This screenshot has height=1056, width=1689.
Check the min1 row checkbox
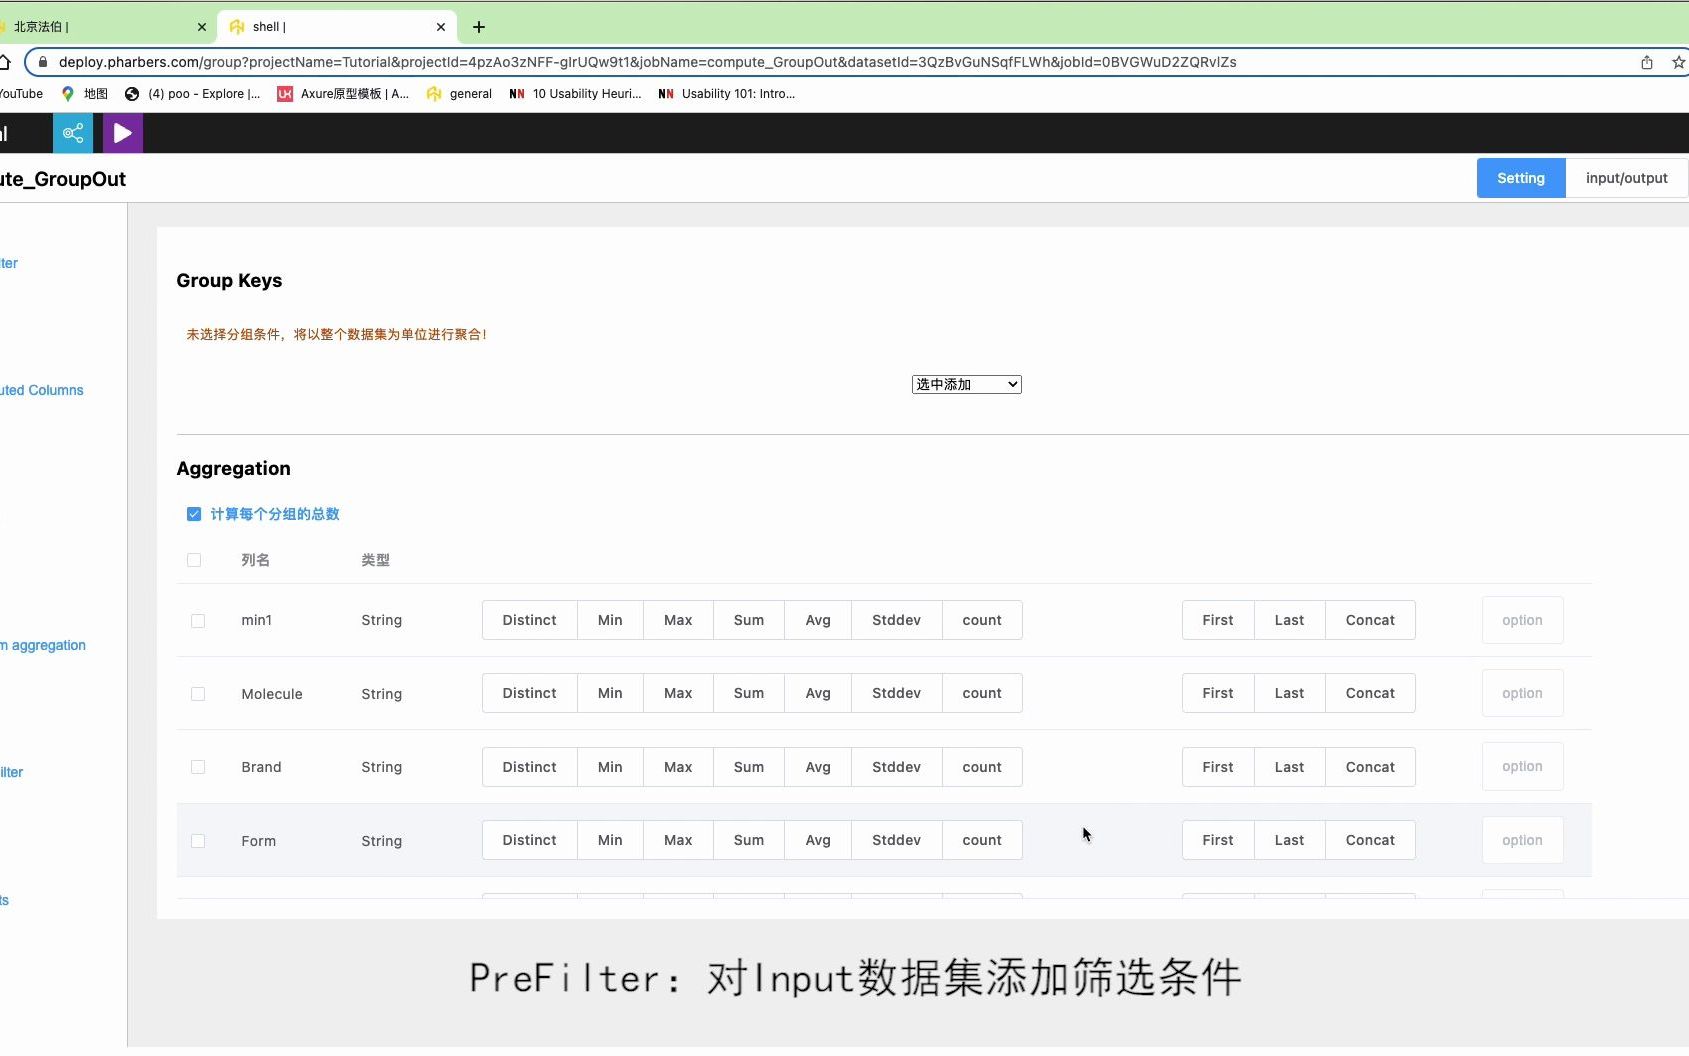(198, 621)
